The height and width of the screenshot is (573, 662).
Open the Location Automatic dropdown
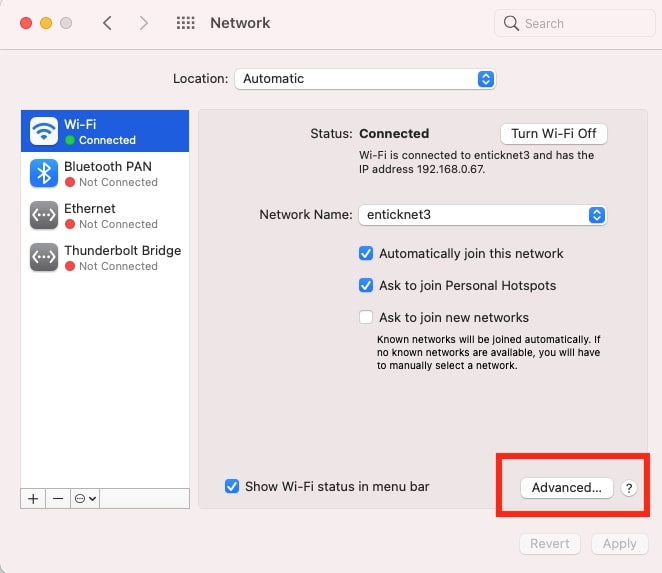point(365,79)
